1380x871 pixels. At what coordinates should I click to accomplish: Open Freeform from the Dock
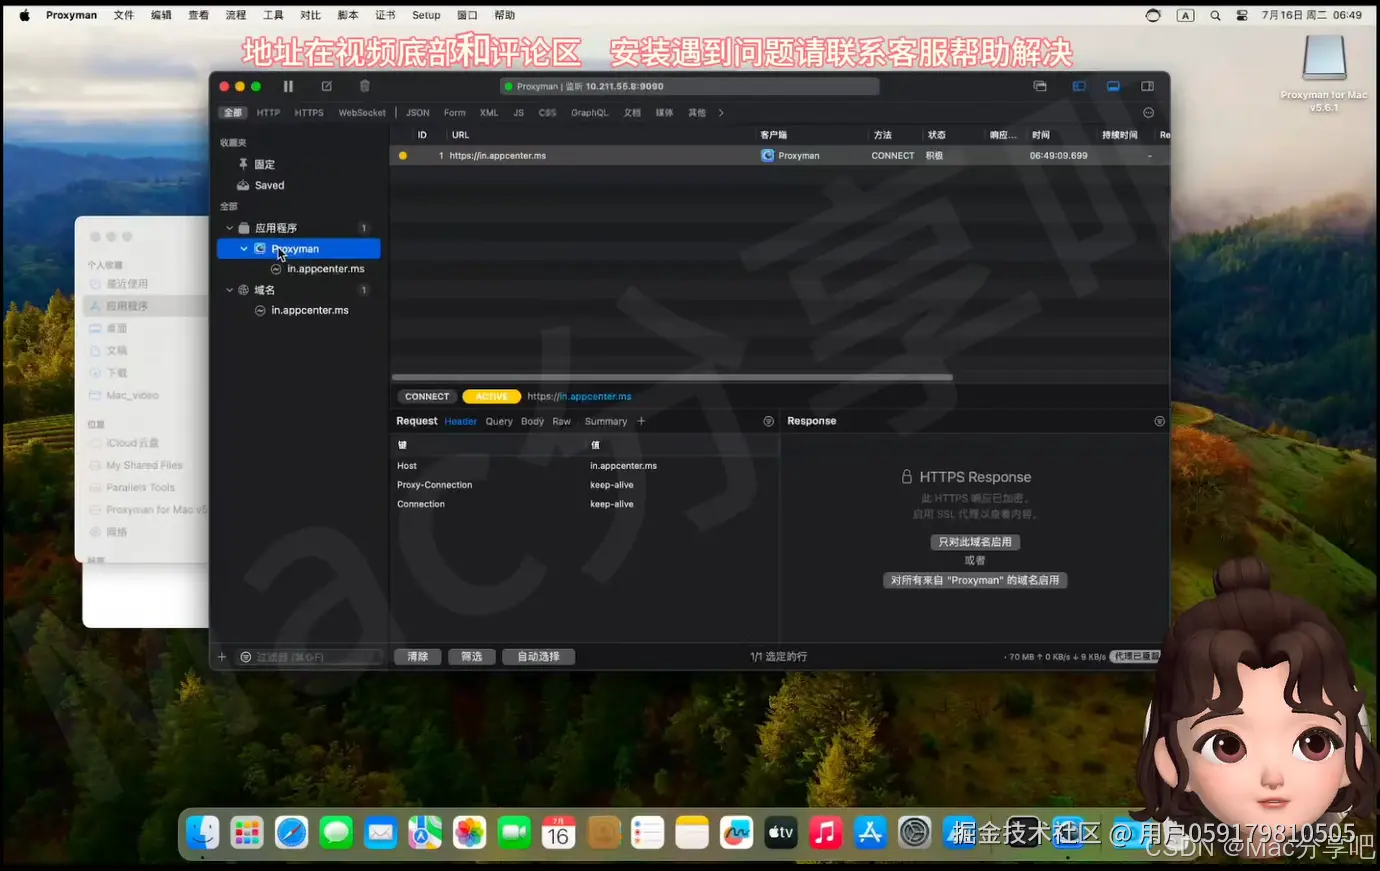[736, 832]
